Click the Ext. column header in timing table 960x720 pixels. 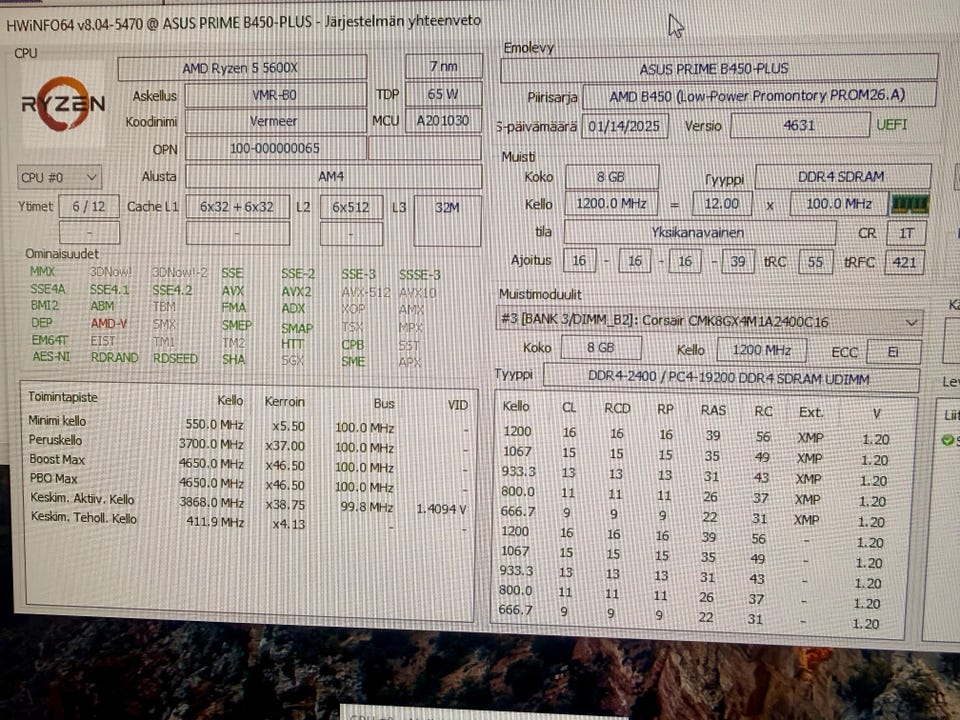[811, 412]
